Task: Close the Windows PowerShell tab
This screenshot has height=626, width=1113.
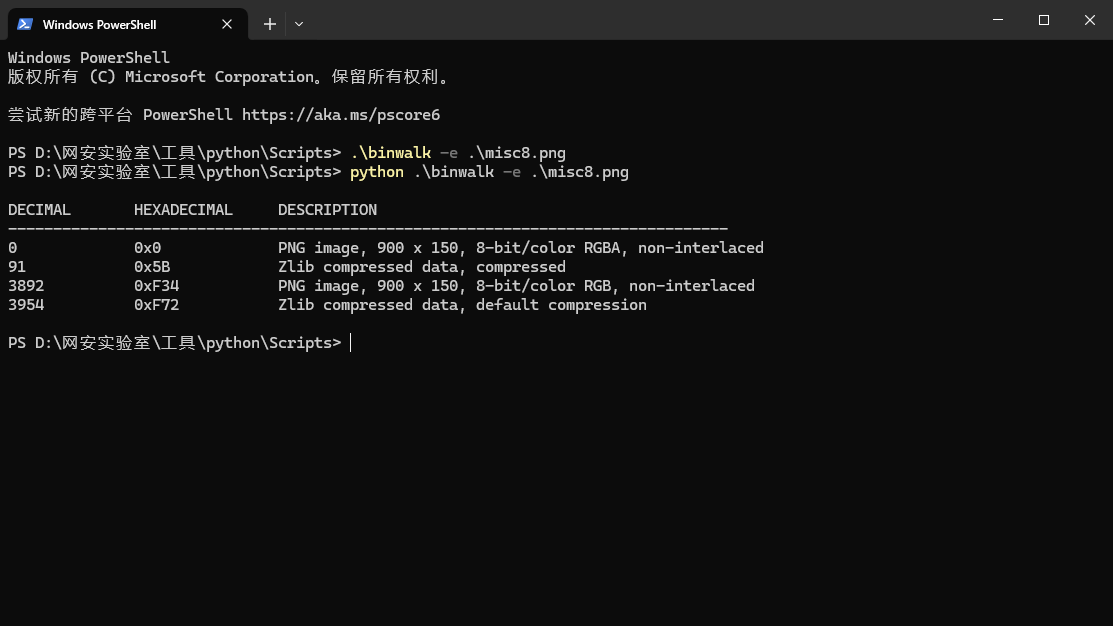Action: click(227, 24)
